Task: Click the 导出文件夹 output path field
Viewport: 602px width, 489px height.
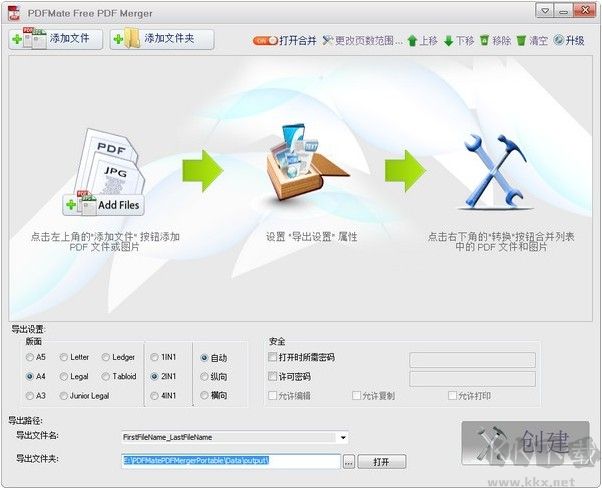Action: click(x=231, y=461)
